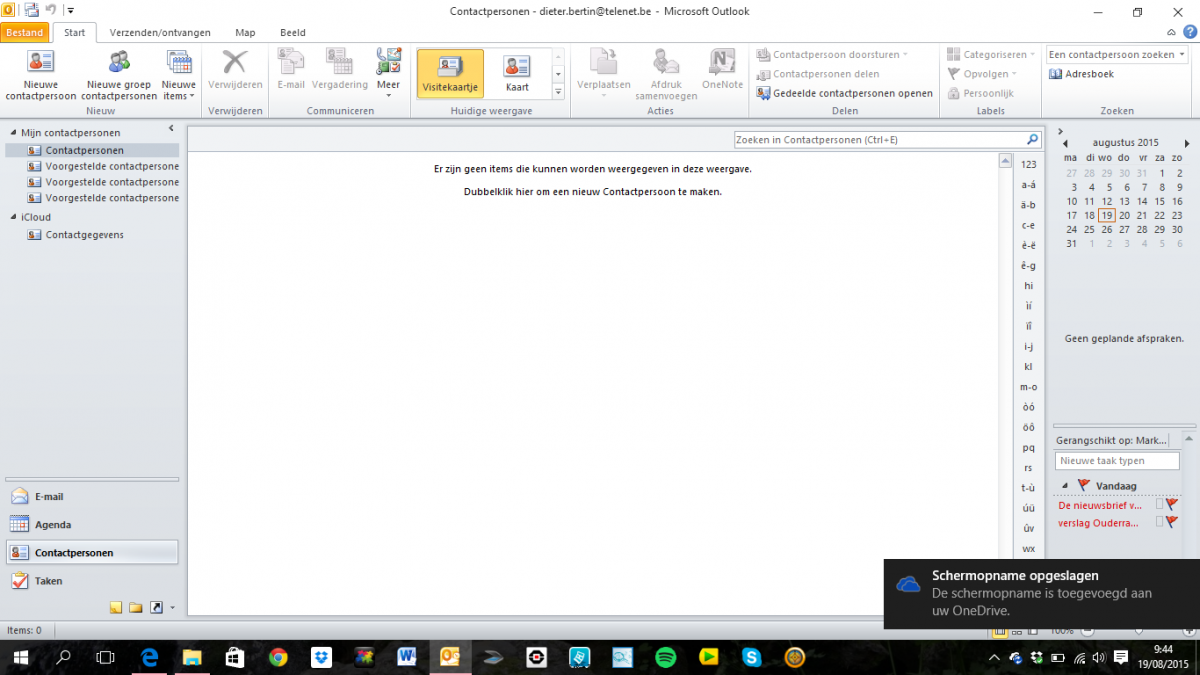Collapse Mijn contactpersonen group
The height and width of the screenshot is (675, 1200).
(x=13, y=133)
